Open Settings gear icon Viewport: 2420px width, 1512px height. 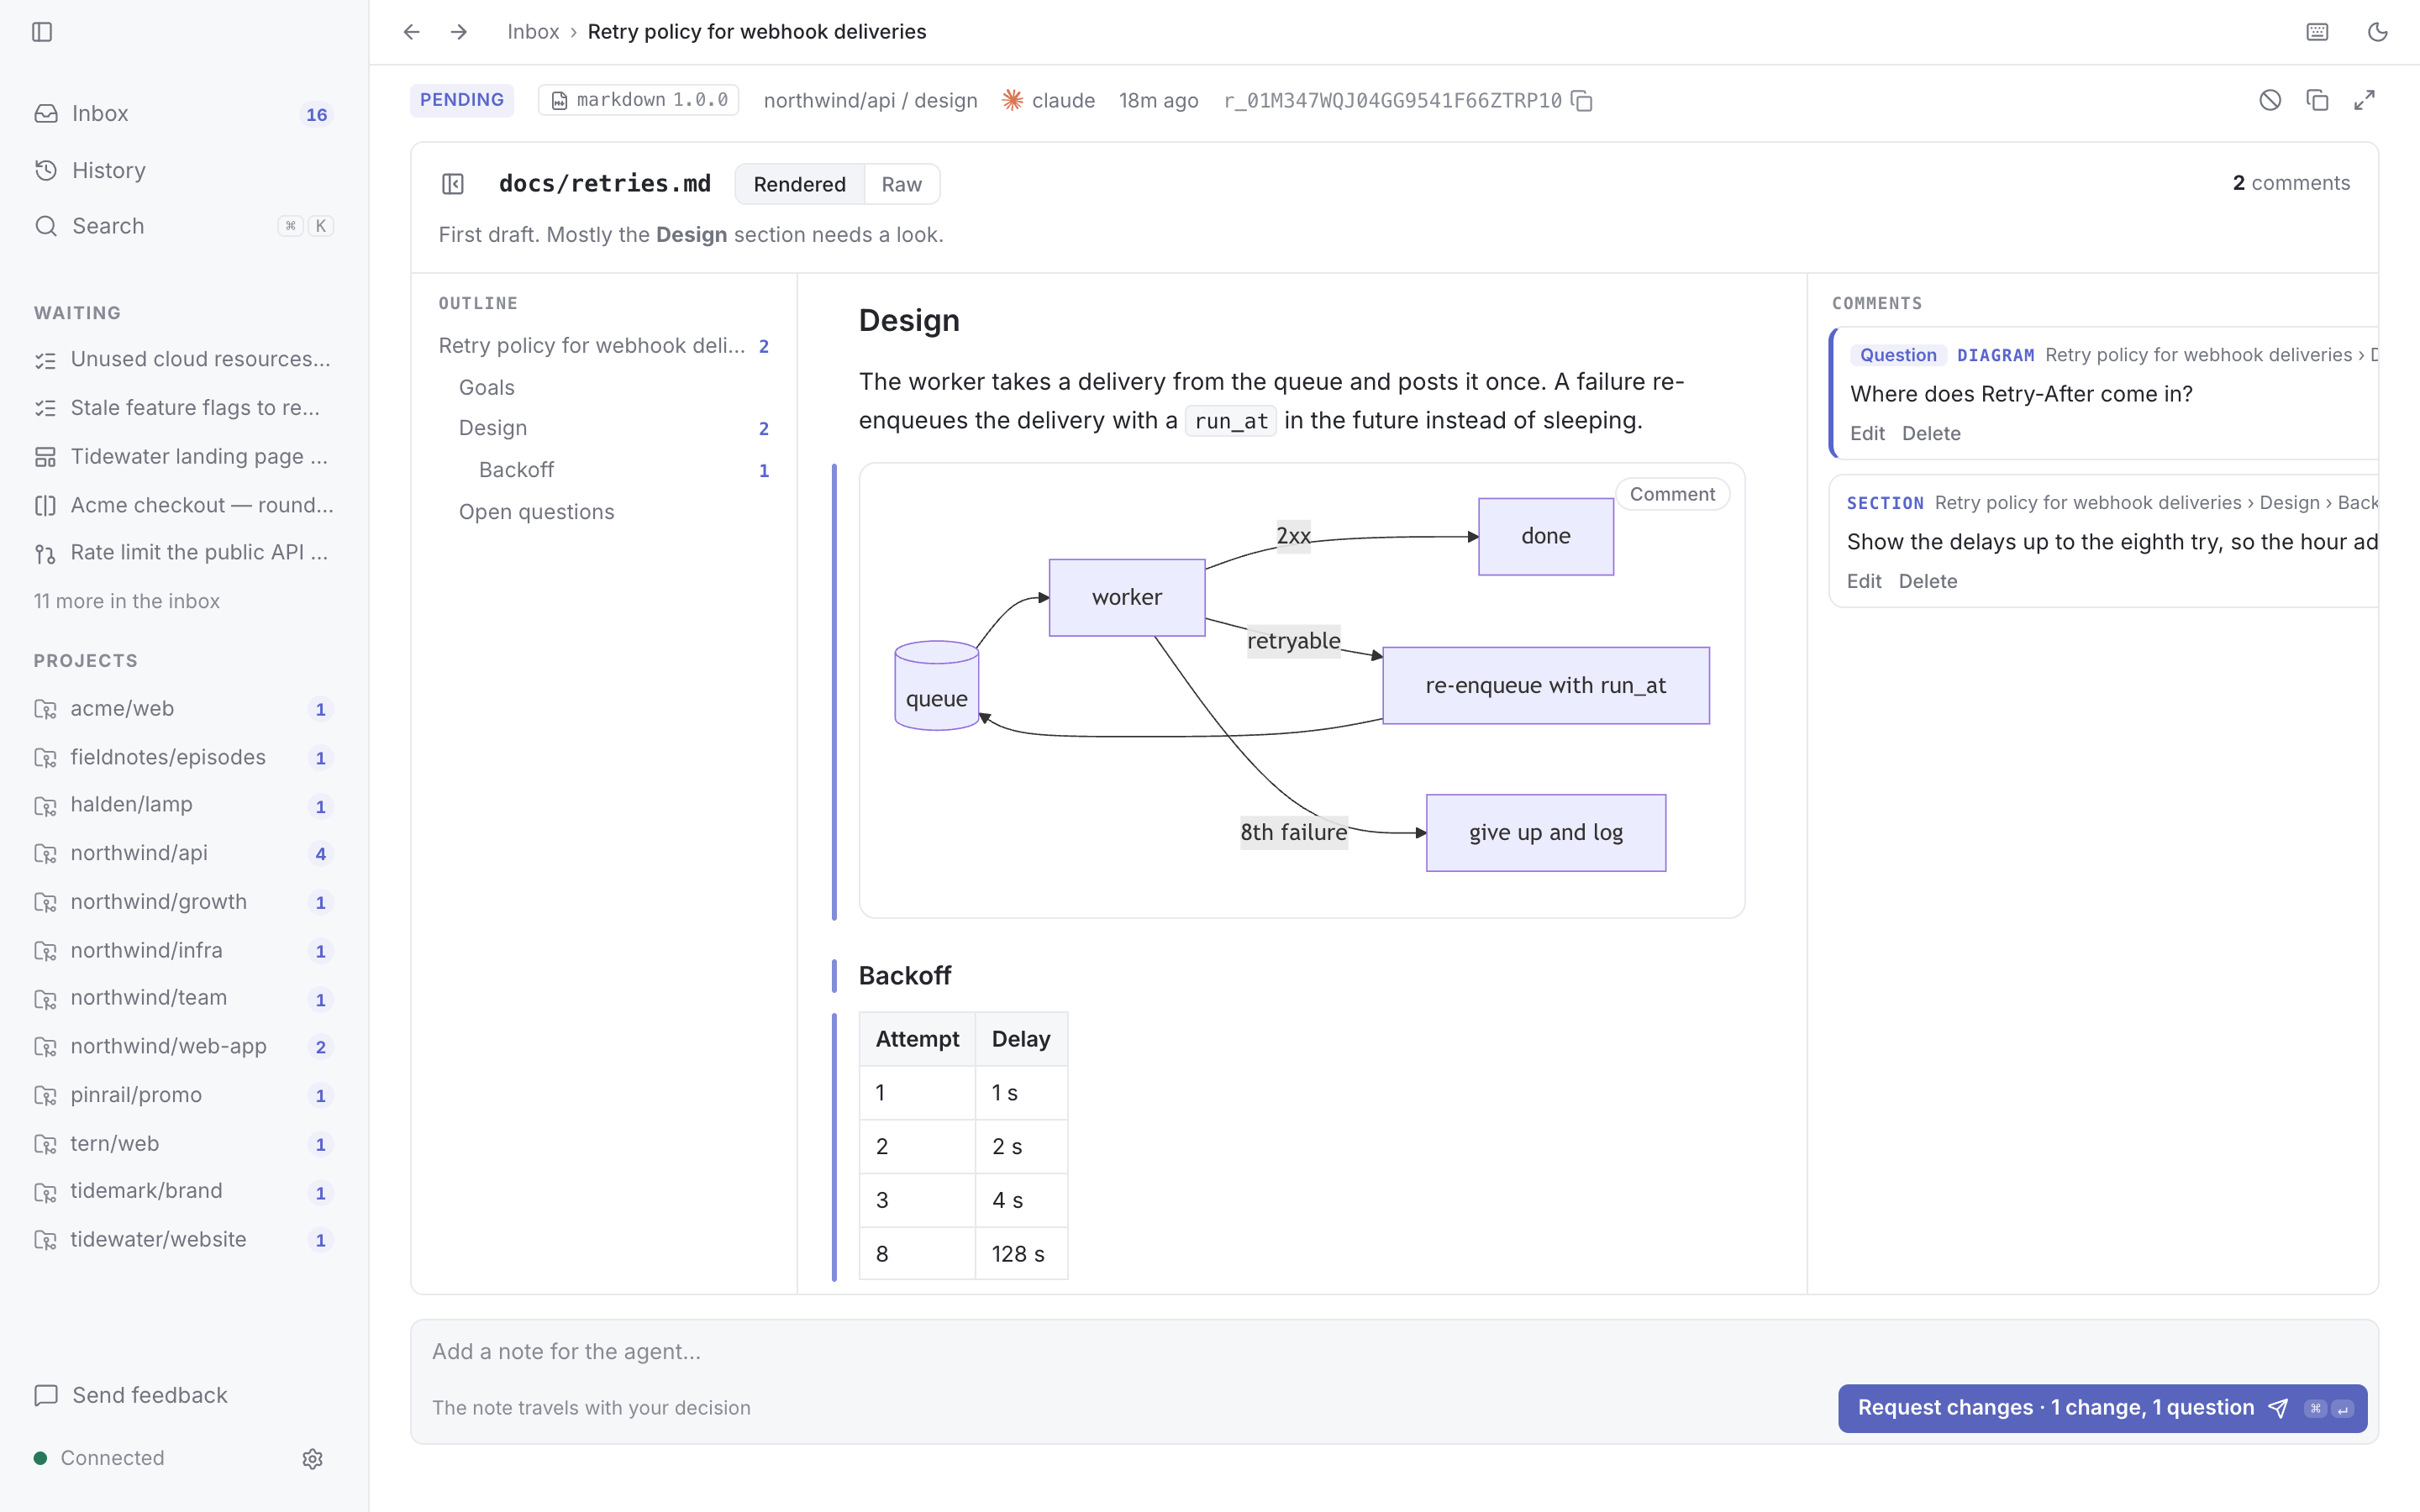pos(312,1458)
